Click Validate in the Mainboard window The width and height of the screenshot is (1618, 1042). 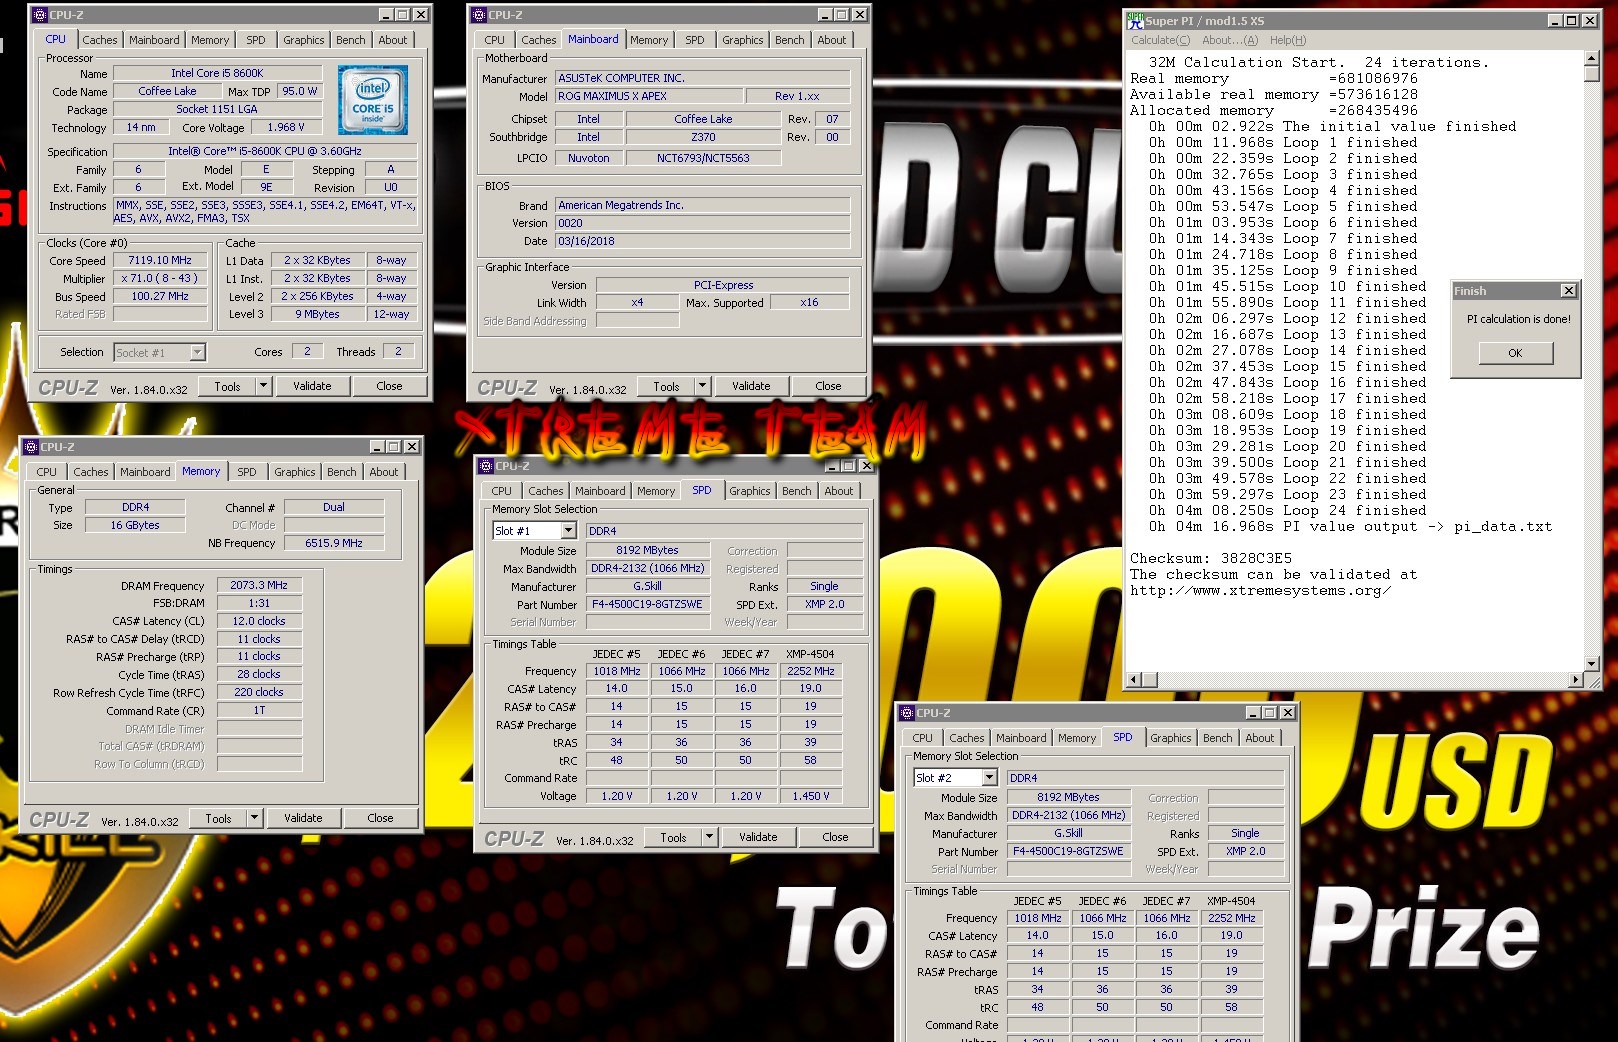click(751, 386)
